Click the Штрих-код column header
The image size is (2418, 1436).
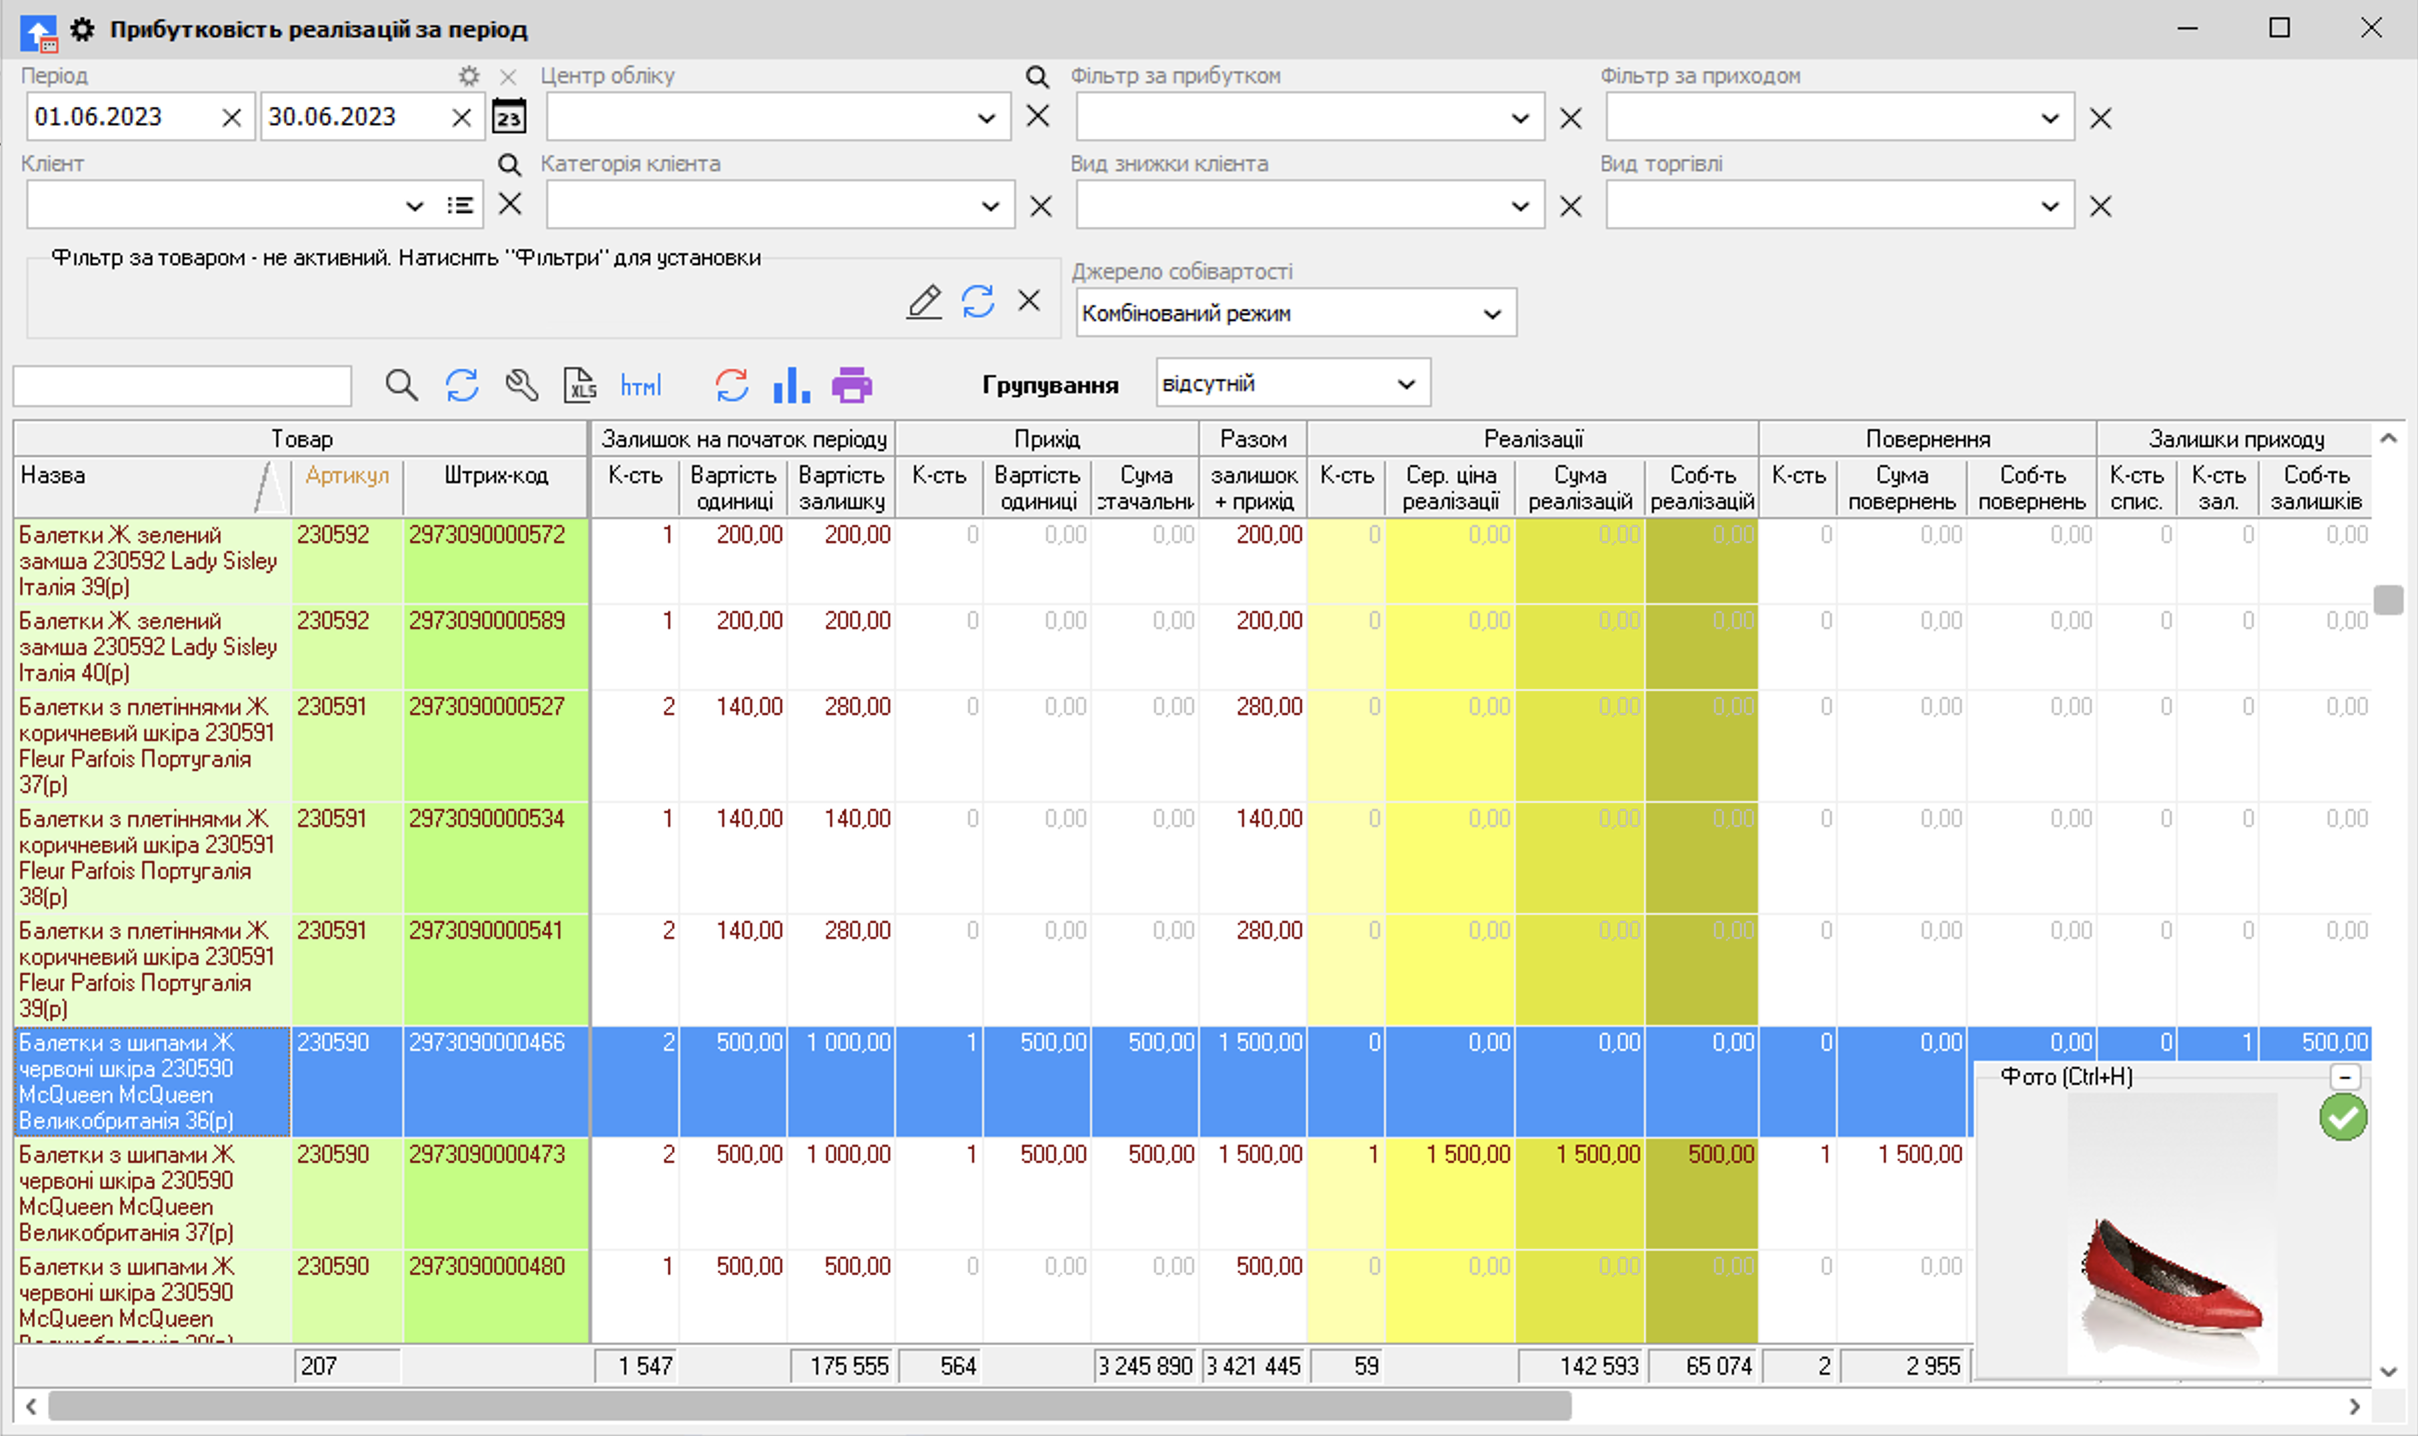pyautogui.click(x=496, y=476)
